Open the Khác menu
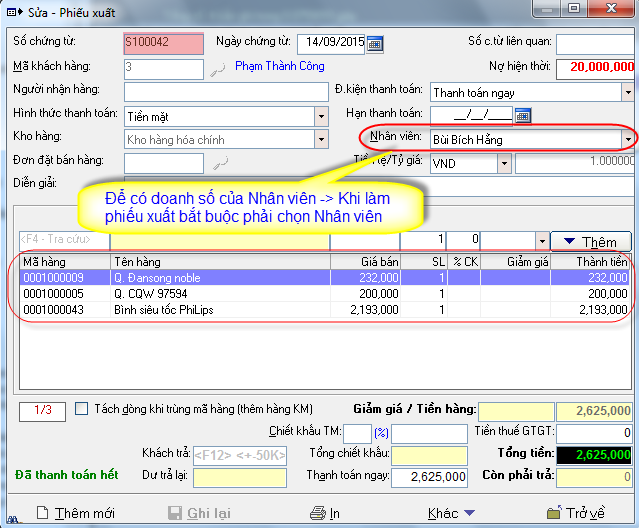The height and width of the screenshot is (528, 639). tap(451, 513)
